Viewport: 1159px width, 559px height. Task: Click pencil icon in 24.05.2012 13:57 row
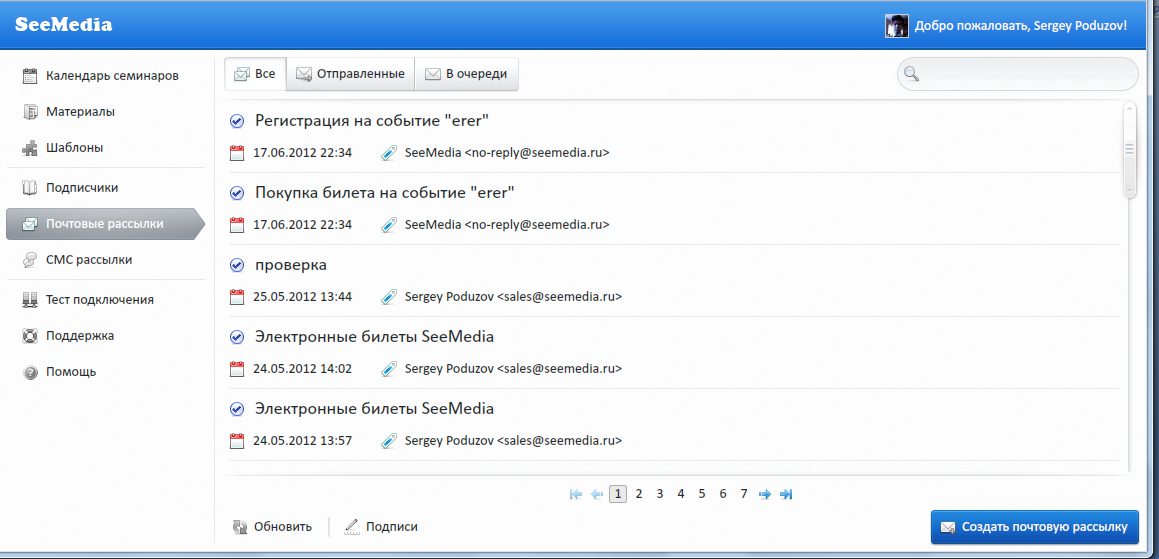pyautogui.click(x=389, y=441)
